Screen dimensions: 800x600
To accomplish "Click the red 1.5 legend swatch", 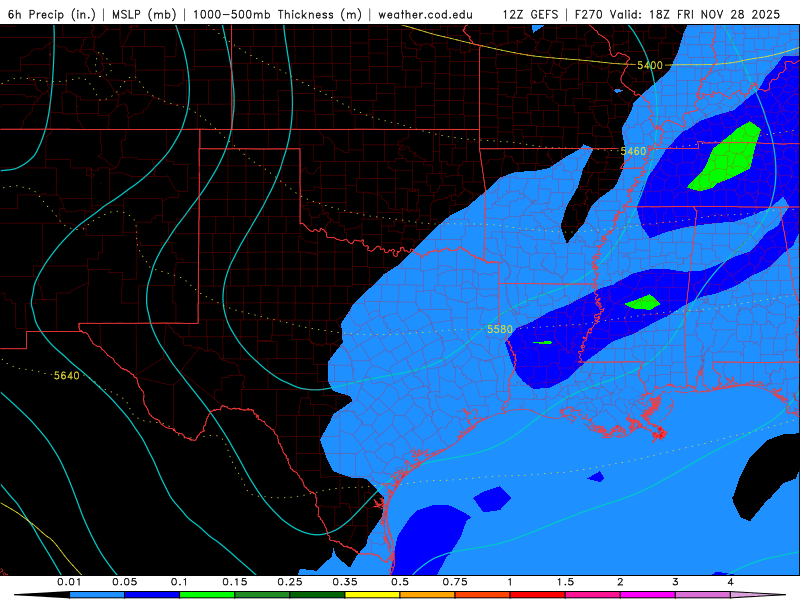I will click(x=538, y=595).
